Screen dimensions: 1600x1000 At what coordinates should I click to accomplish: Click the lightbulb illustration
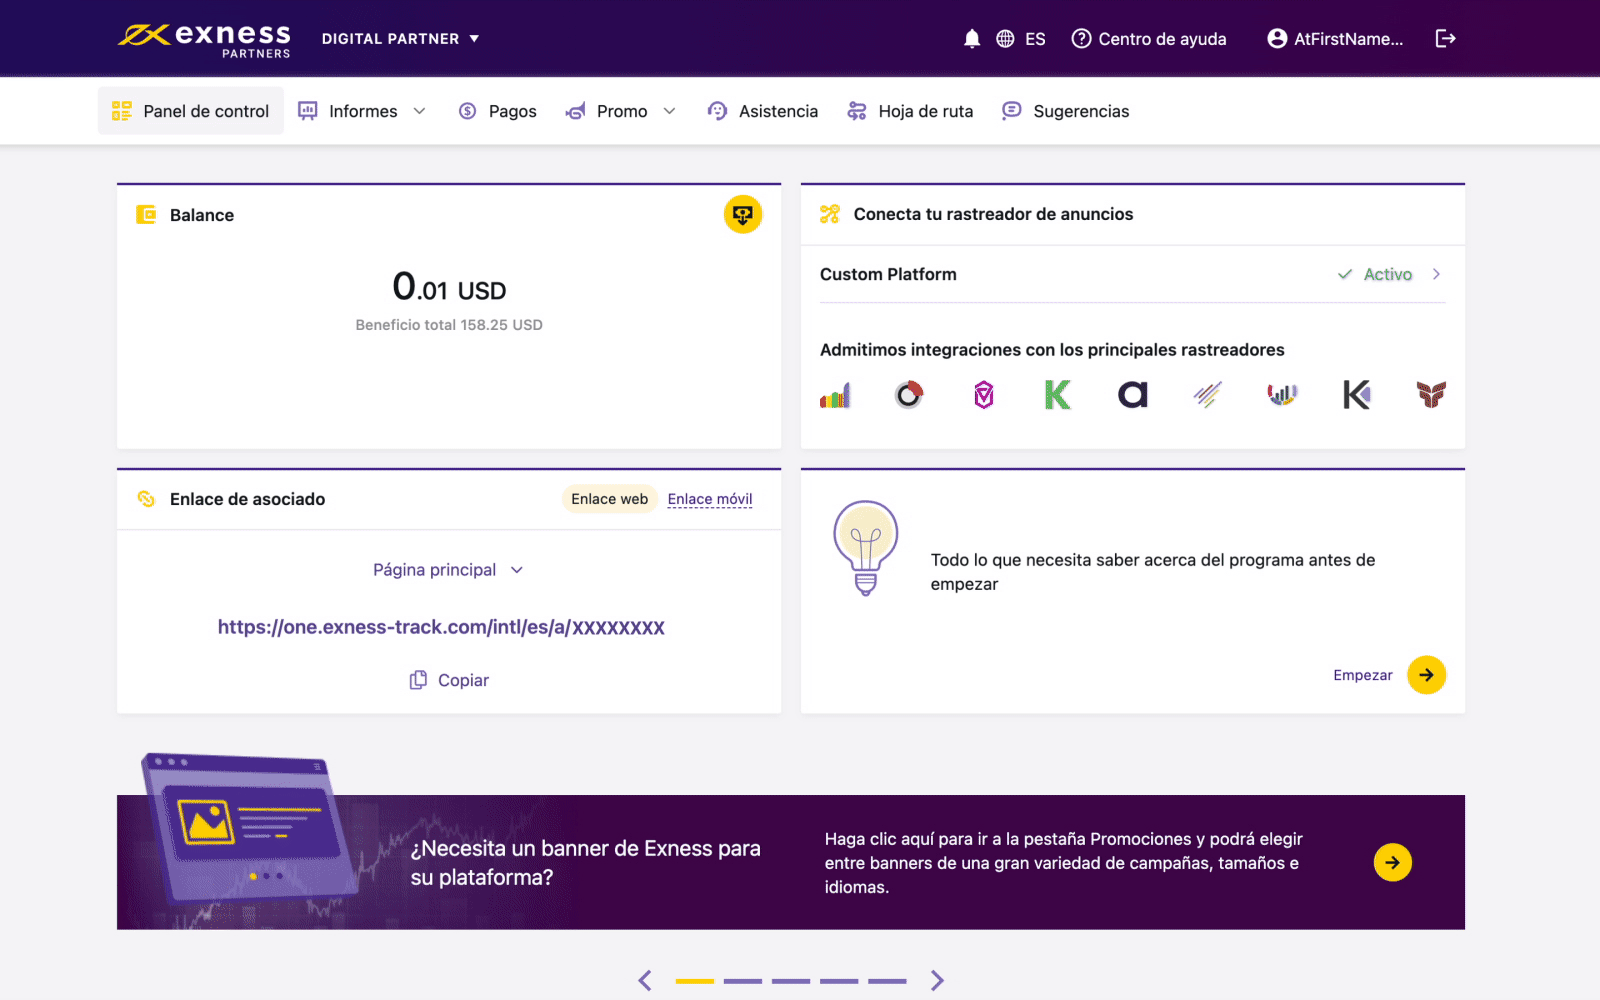click(x=866, y=548)
